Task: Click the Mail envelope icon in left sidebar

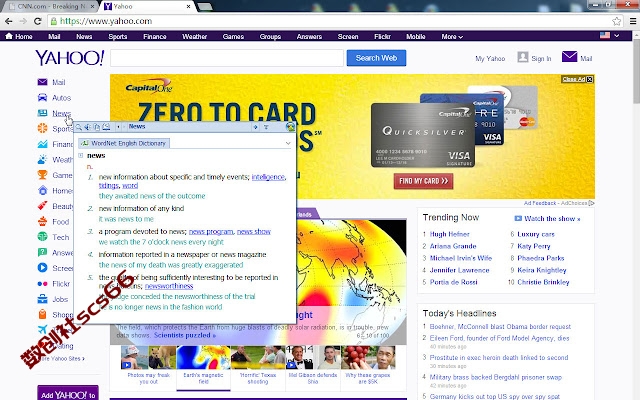Action: [x=42, y=82]
